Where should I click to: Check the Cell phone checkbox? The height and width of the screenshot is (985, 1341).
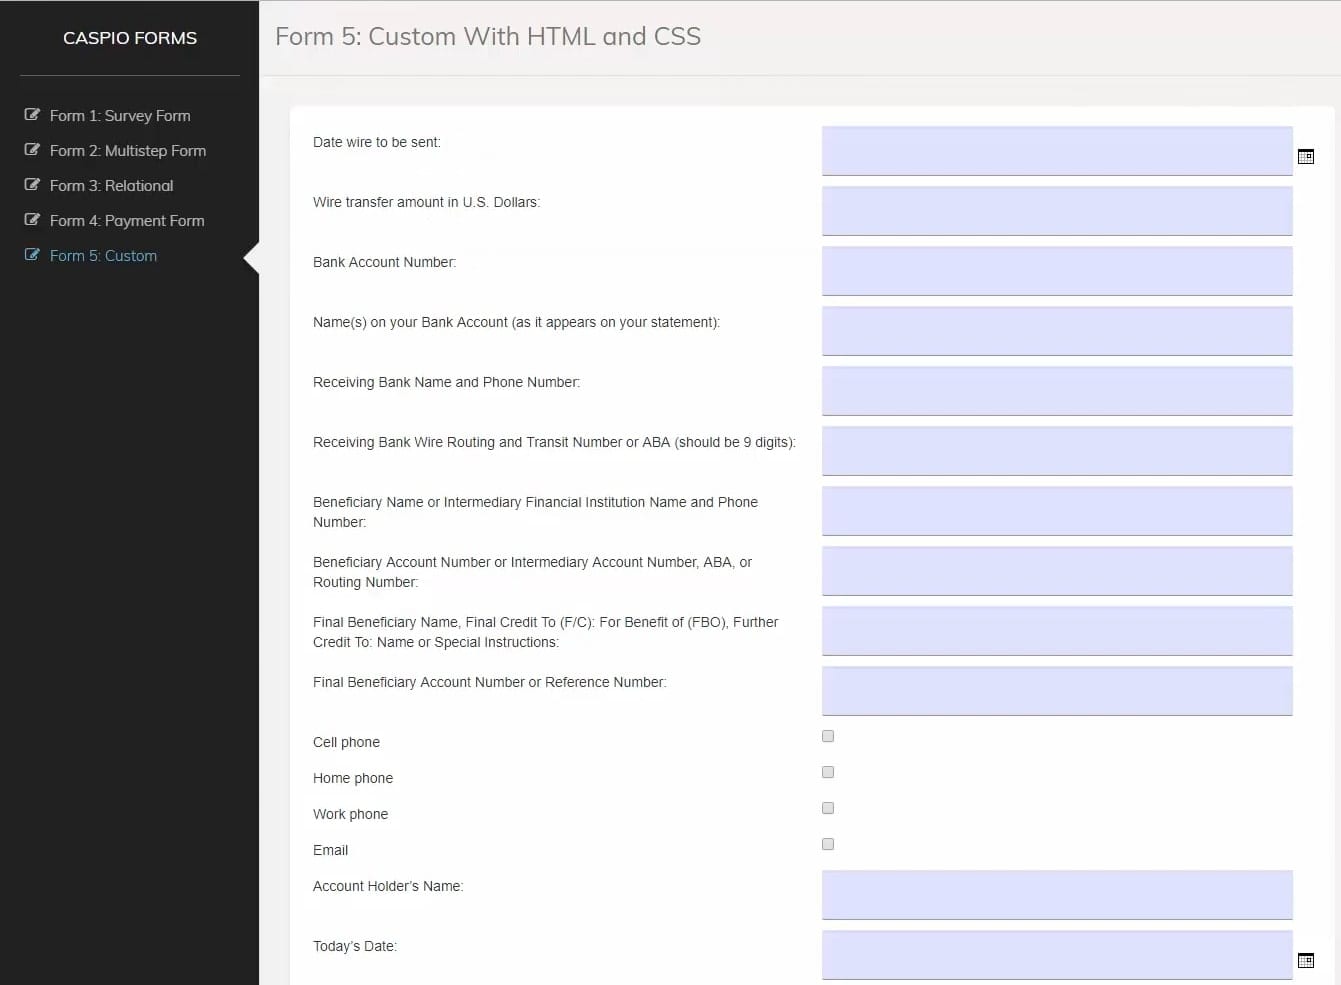pos(828,736)
